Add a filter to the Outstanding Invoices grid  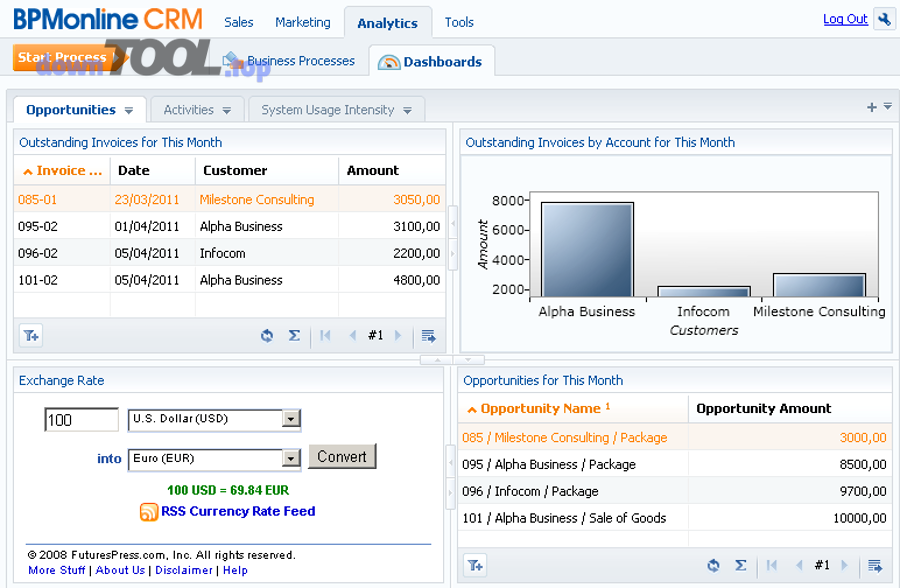pyautogui.click(x=31, y=336)
